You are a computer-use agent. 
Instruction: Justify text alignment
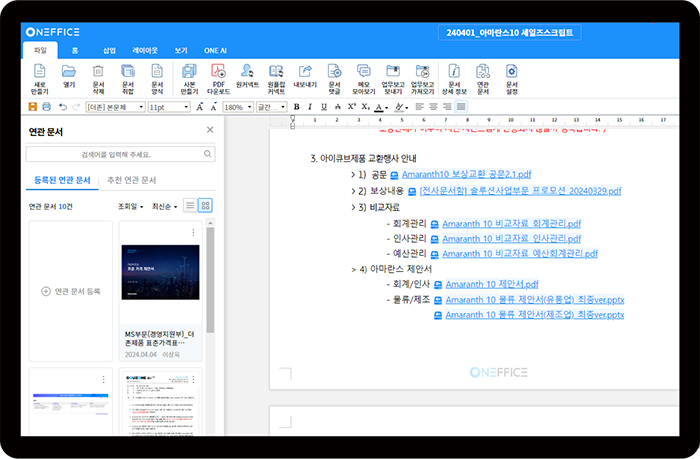coord(461,107)
